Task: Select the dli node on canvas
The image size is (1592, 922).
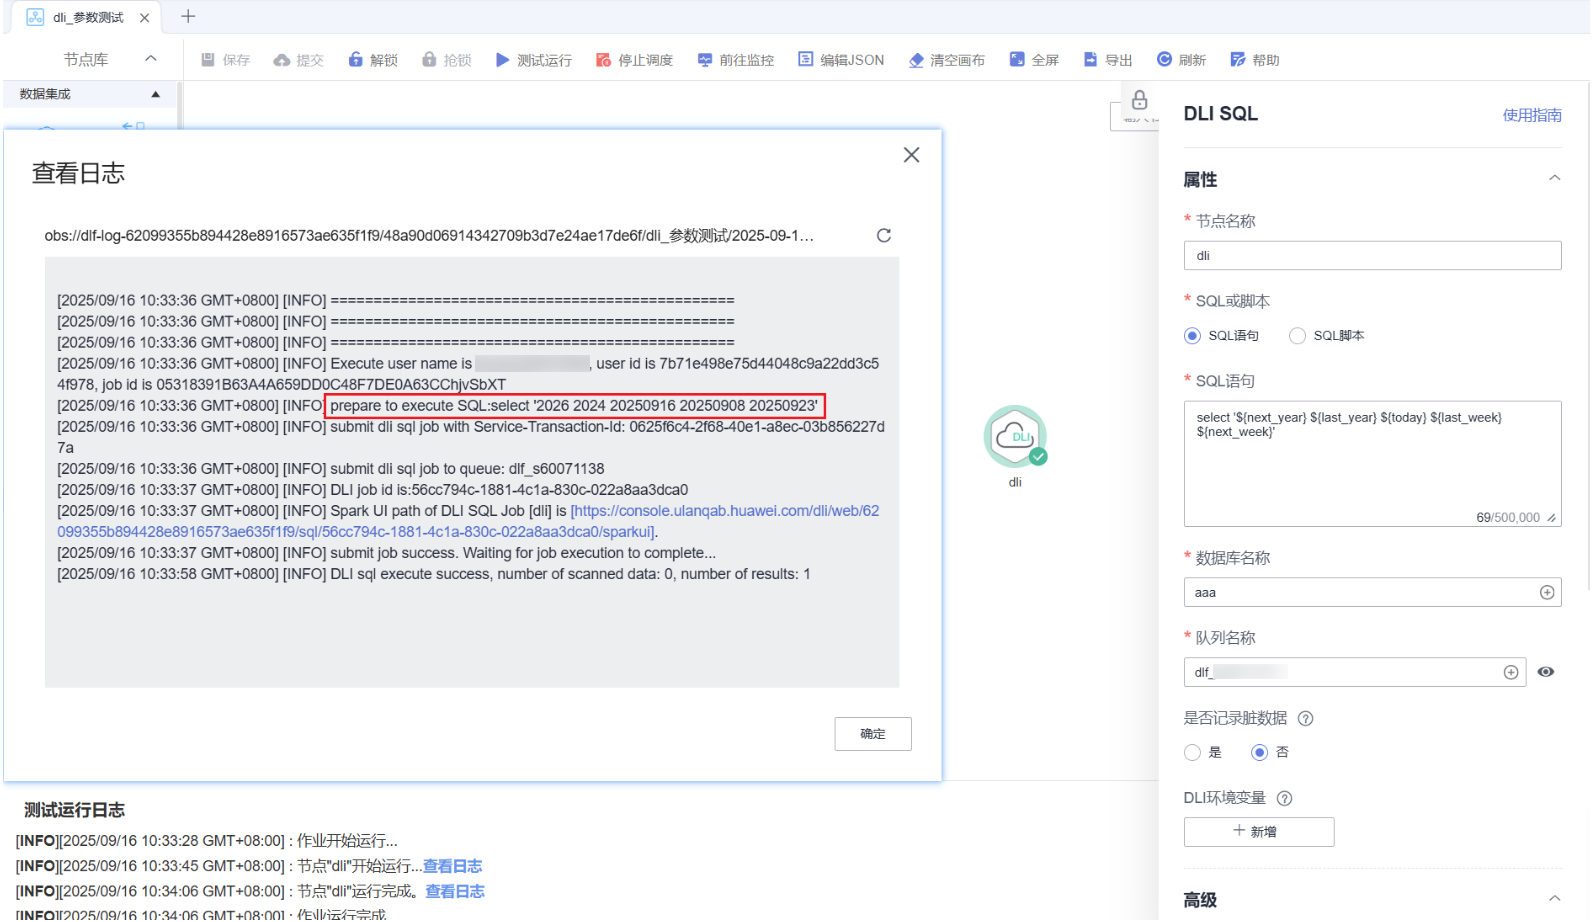Action: tap(1015, 437)
